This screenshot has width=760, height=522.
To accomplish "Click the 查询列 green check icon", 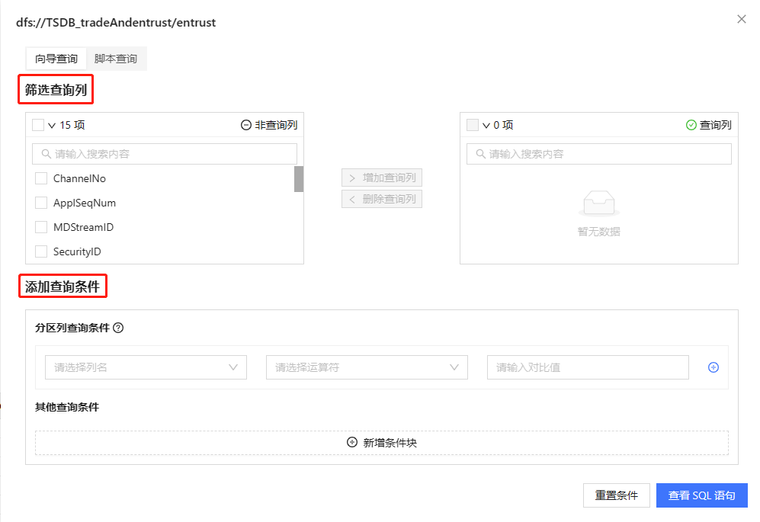I will [690, 126].
